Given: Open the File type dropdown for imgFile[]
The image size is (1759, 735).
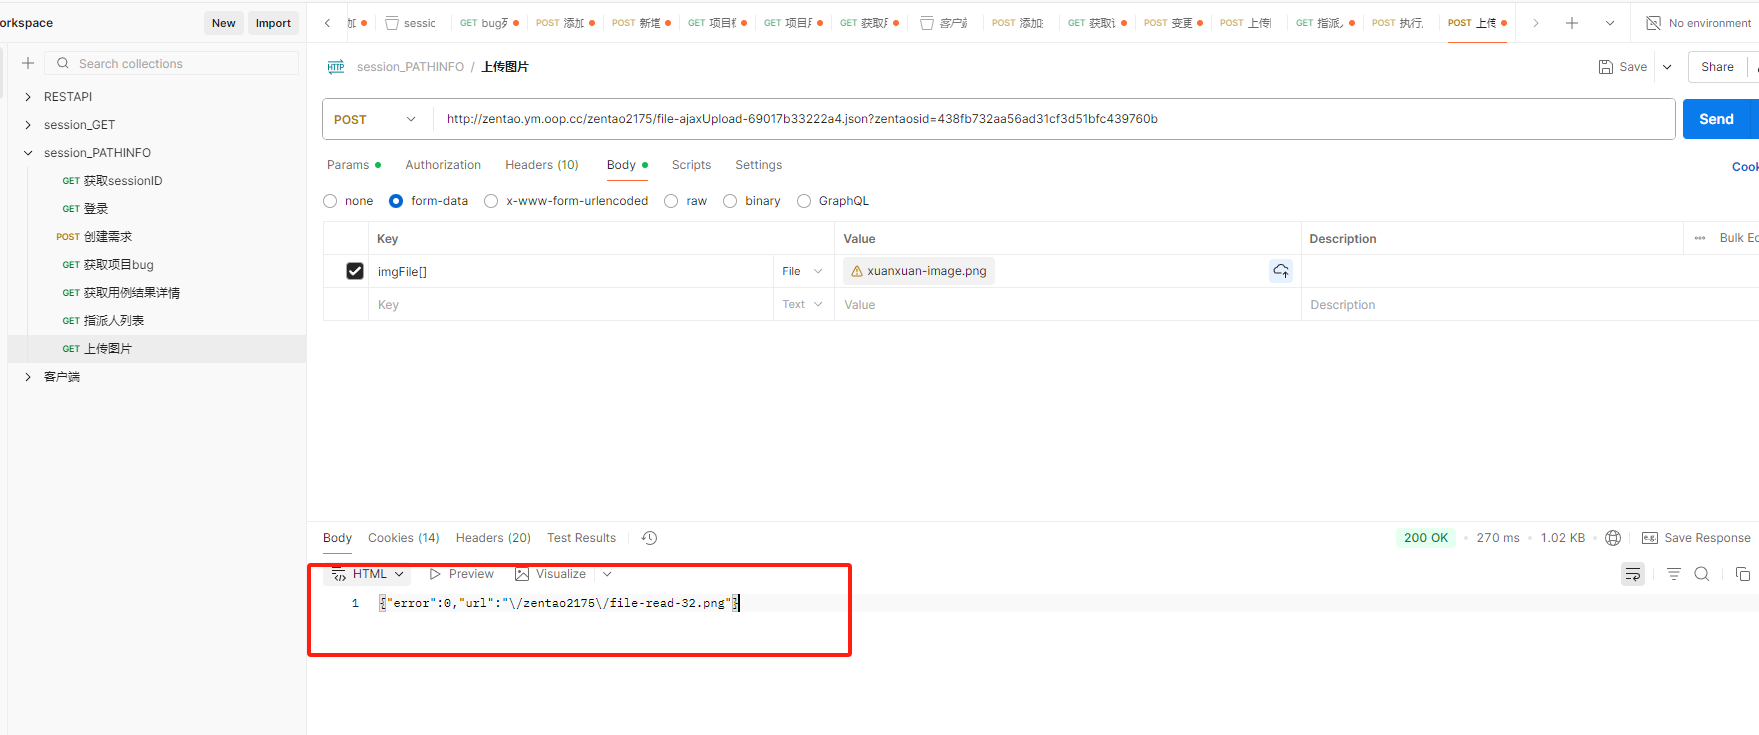Looking at the screenshot, I should tap(803, 271).
